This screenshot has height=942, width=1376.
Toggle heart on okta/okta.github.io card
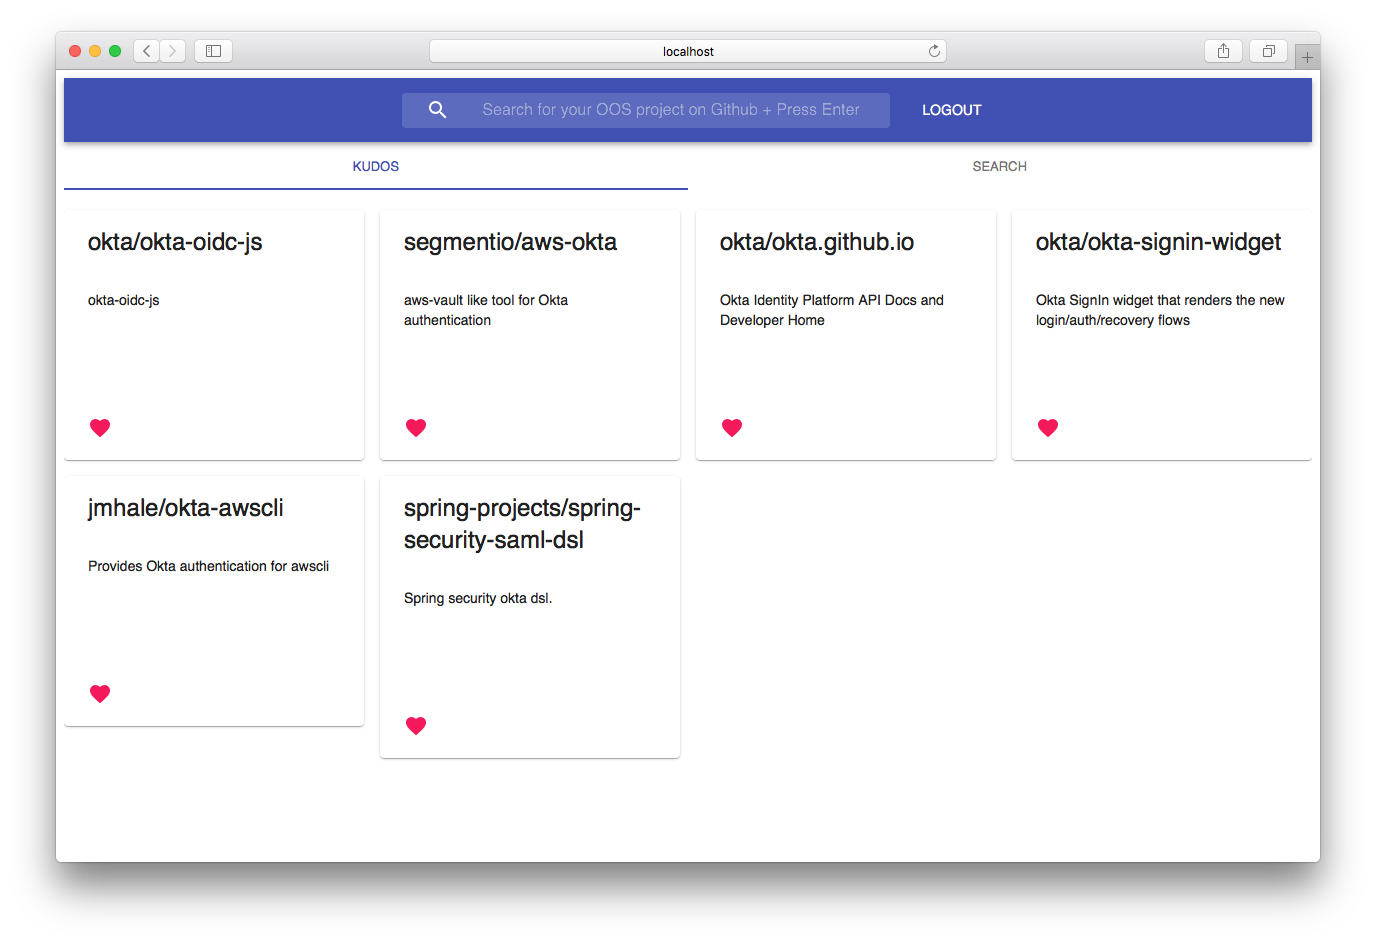tap(732, 428)
